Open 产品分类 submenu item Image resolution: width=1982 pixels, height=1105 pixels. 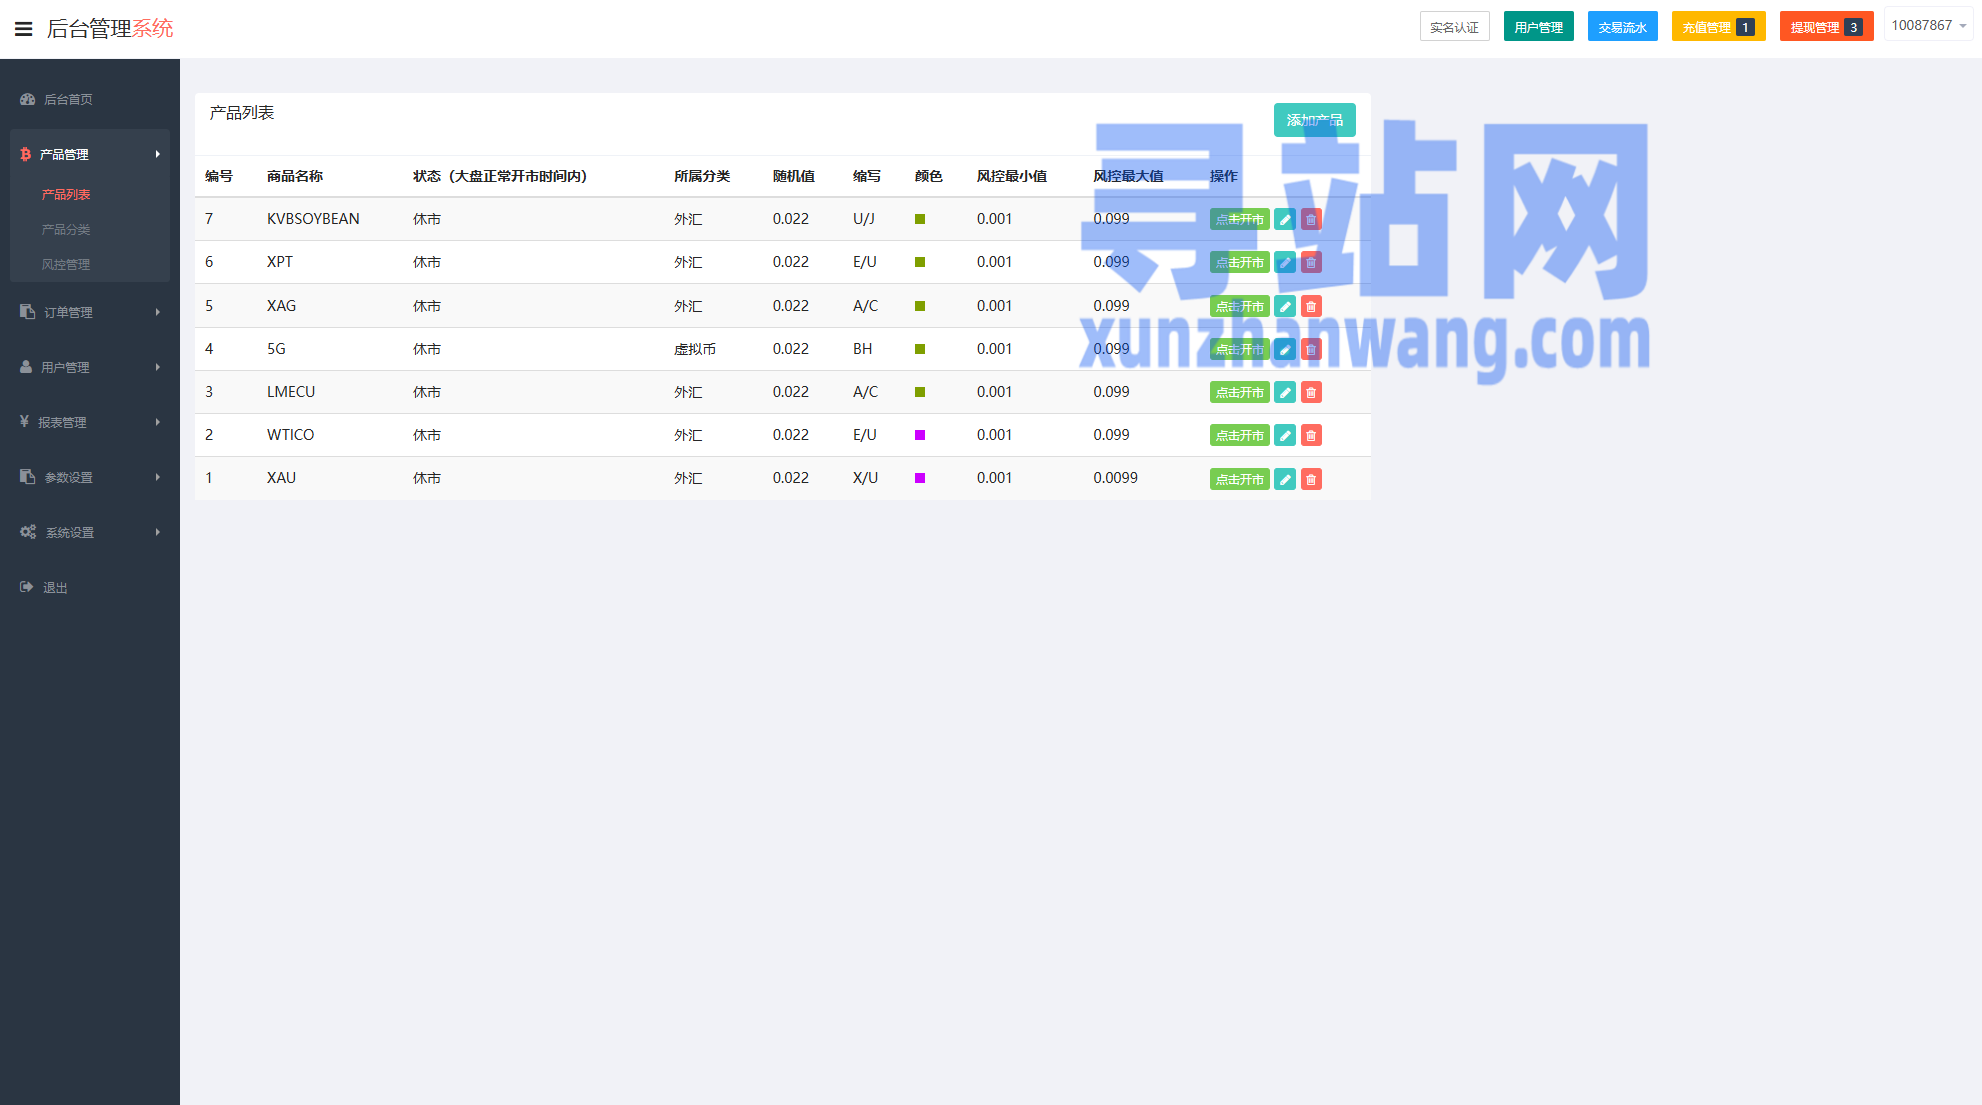point(66,229)
